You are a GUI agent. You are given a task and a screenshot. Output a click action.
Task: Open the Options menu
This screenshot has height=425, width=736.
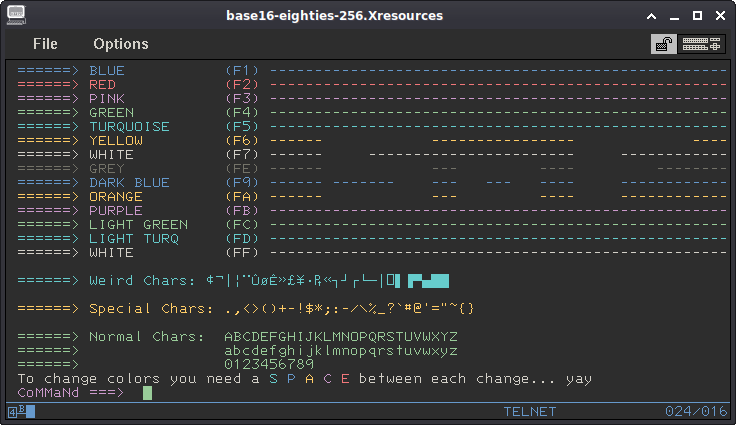coord(121,44)
